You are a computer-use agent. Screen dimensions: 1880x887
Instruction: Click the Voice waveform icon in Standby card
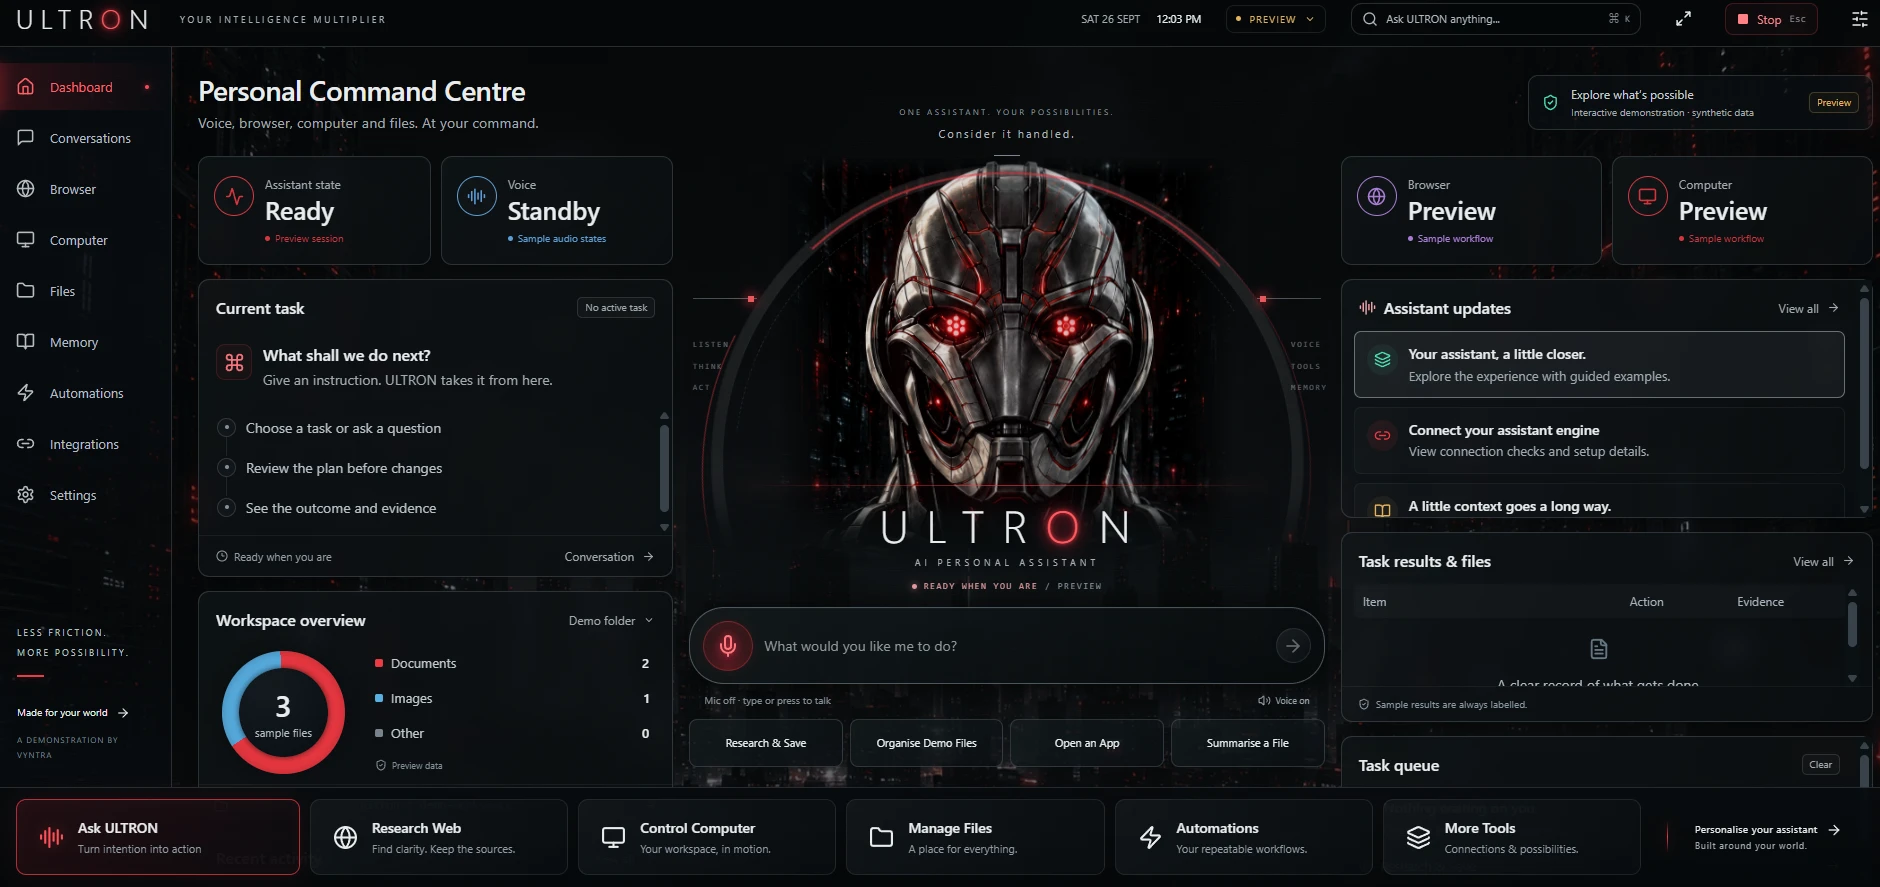(477, 196)
